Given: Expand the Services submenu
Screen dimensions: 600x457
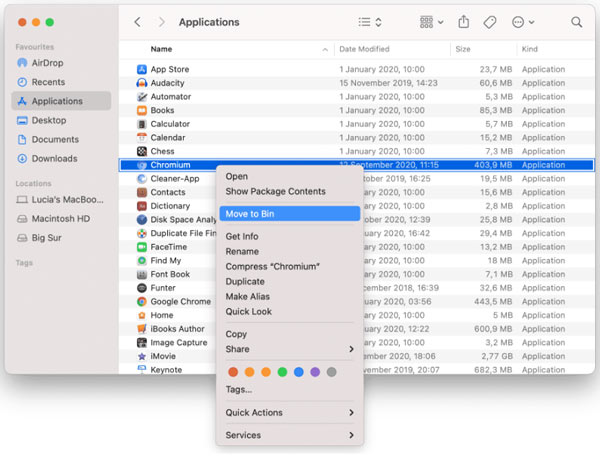Looking at the screenshot, I should click(290, 435).
